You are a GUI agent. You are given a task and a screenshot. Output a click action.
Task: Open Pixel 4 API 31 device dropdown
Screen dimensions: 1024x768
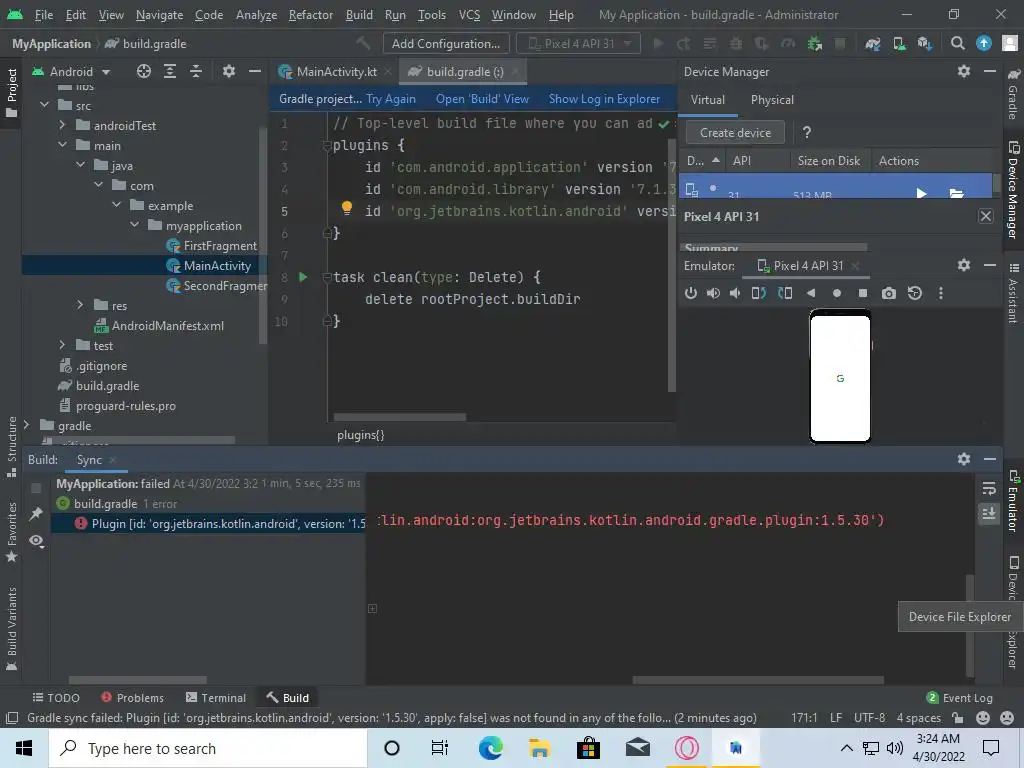[579, 44]
